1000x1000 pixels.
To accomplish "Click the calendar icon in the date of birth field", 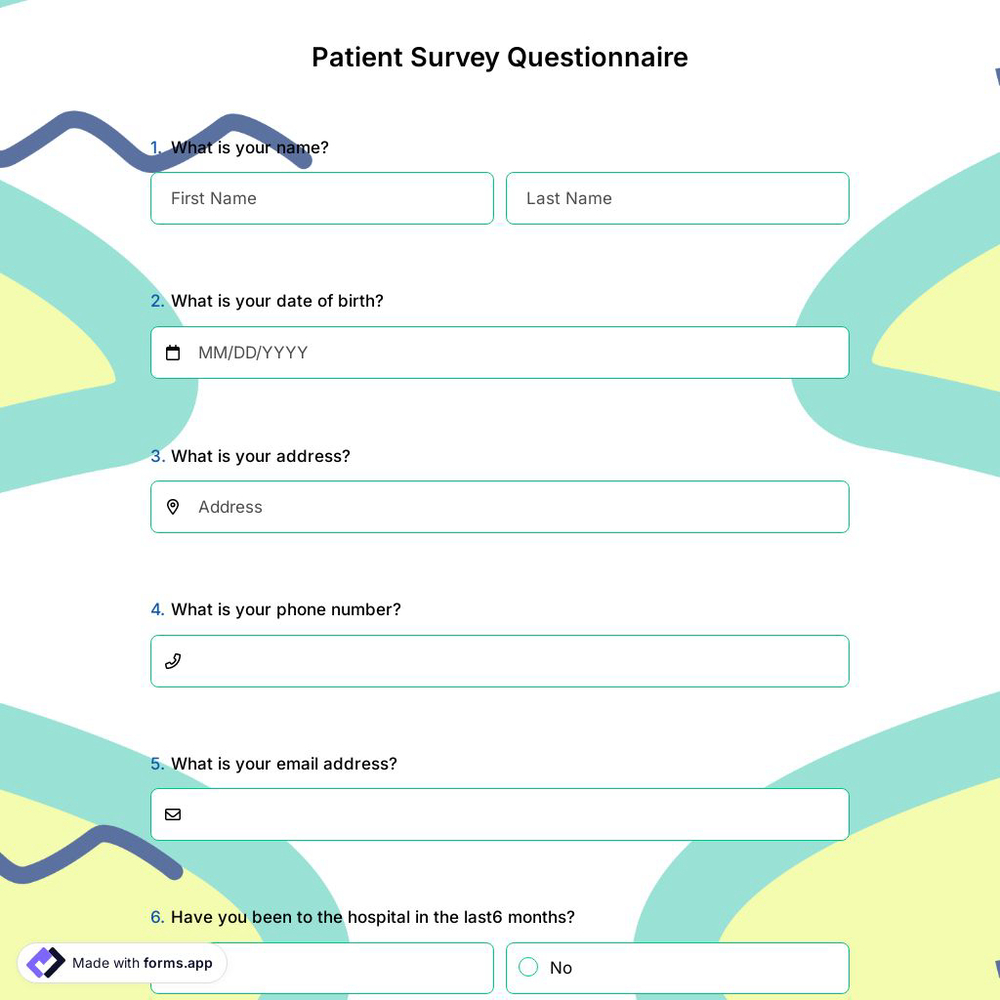I will point(173,352).
